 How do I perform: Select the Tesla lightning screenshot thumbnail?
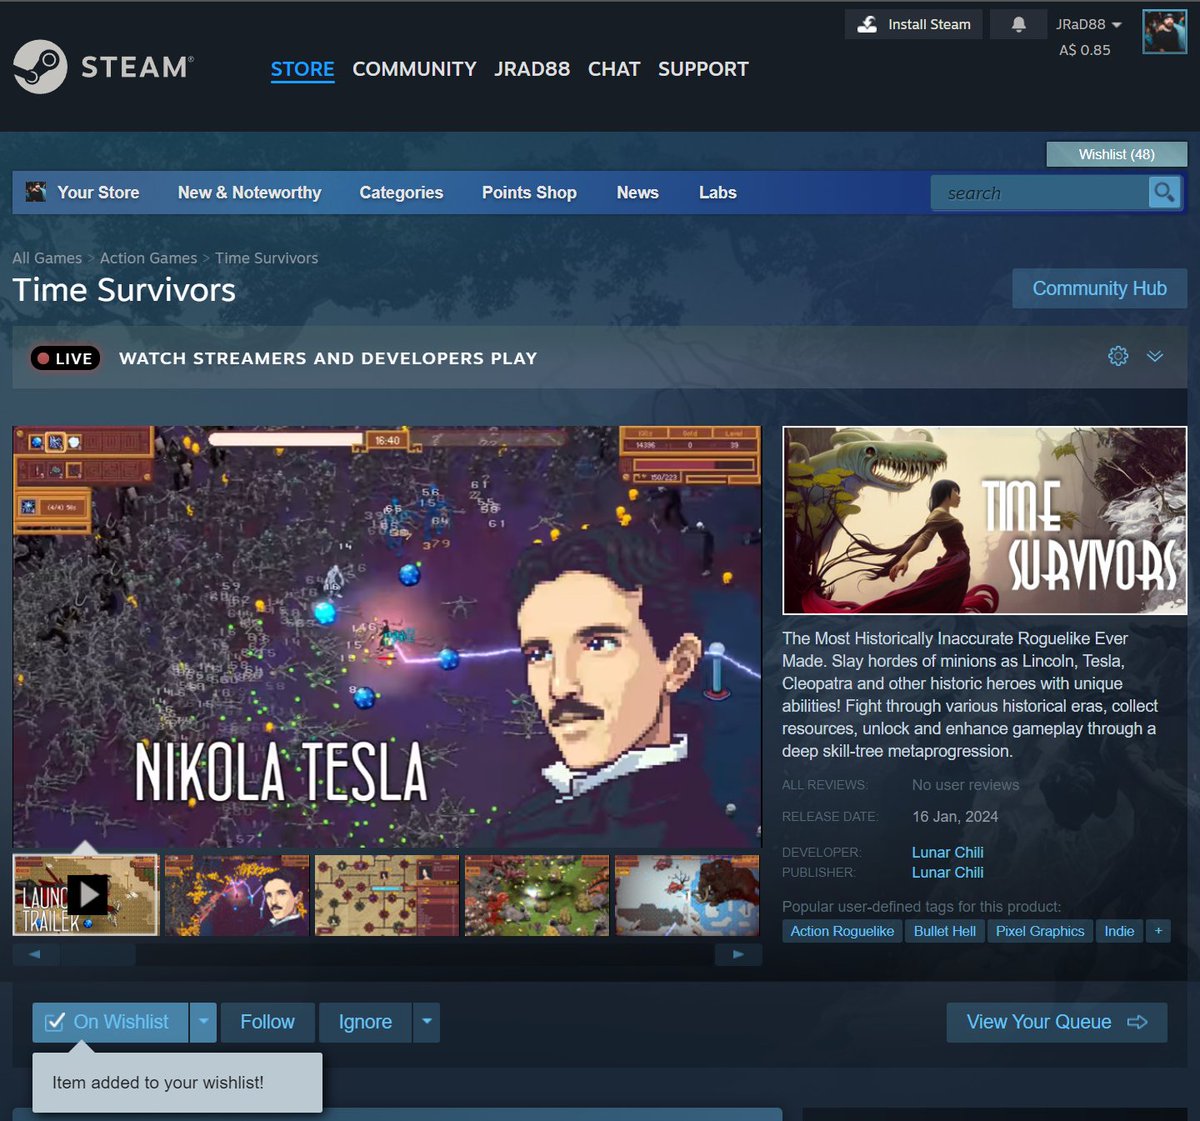[236, 895]
